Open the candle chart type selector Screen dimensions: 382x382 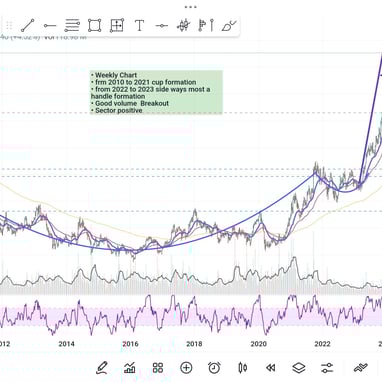[243, 368]
